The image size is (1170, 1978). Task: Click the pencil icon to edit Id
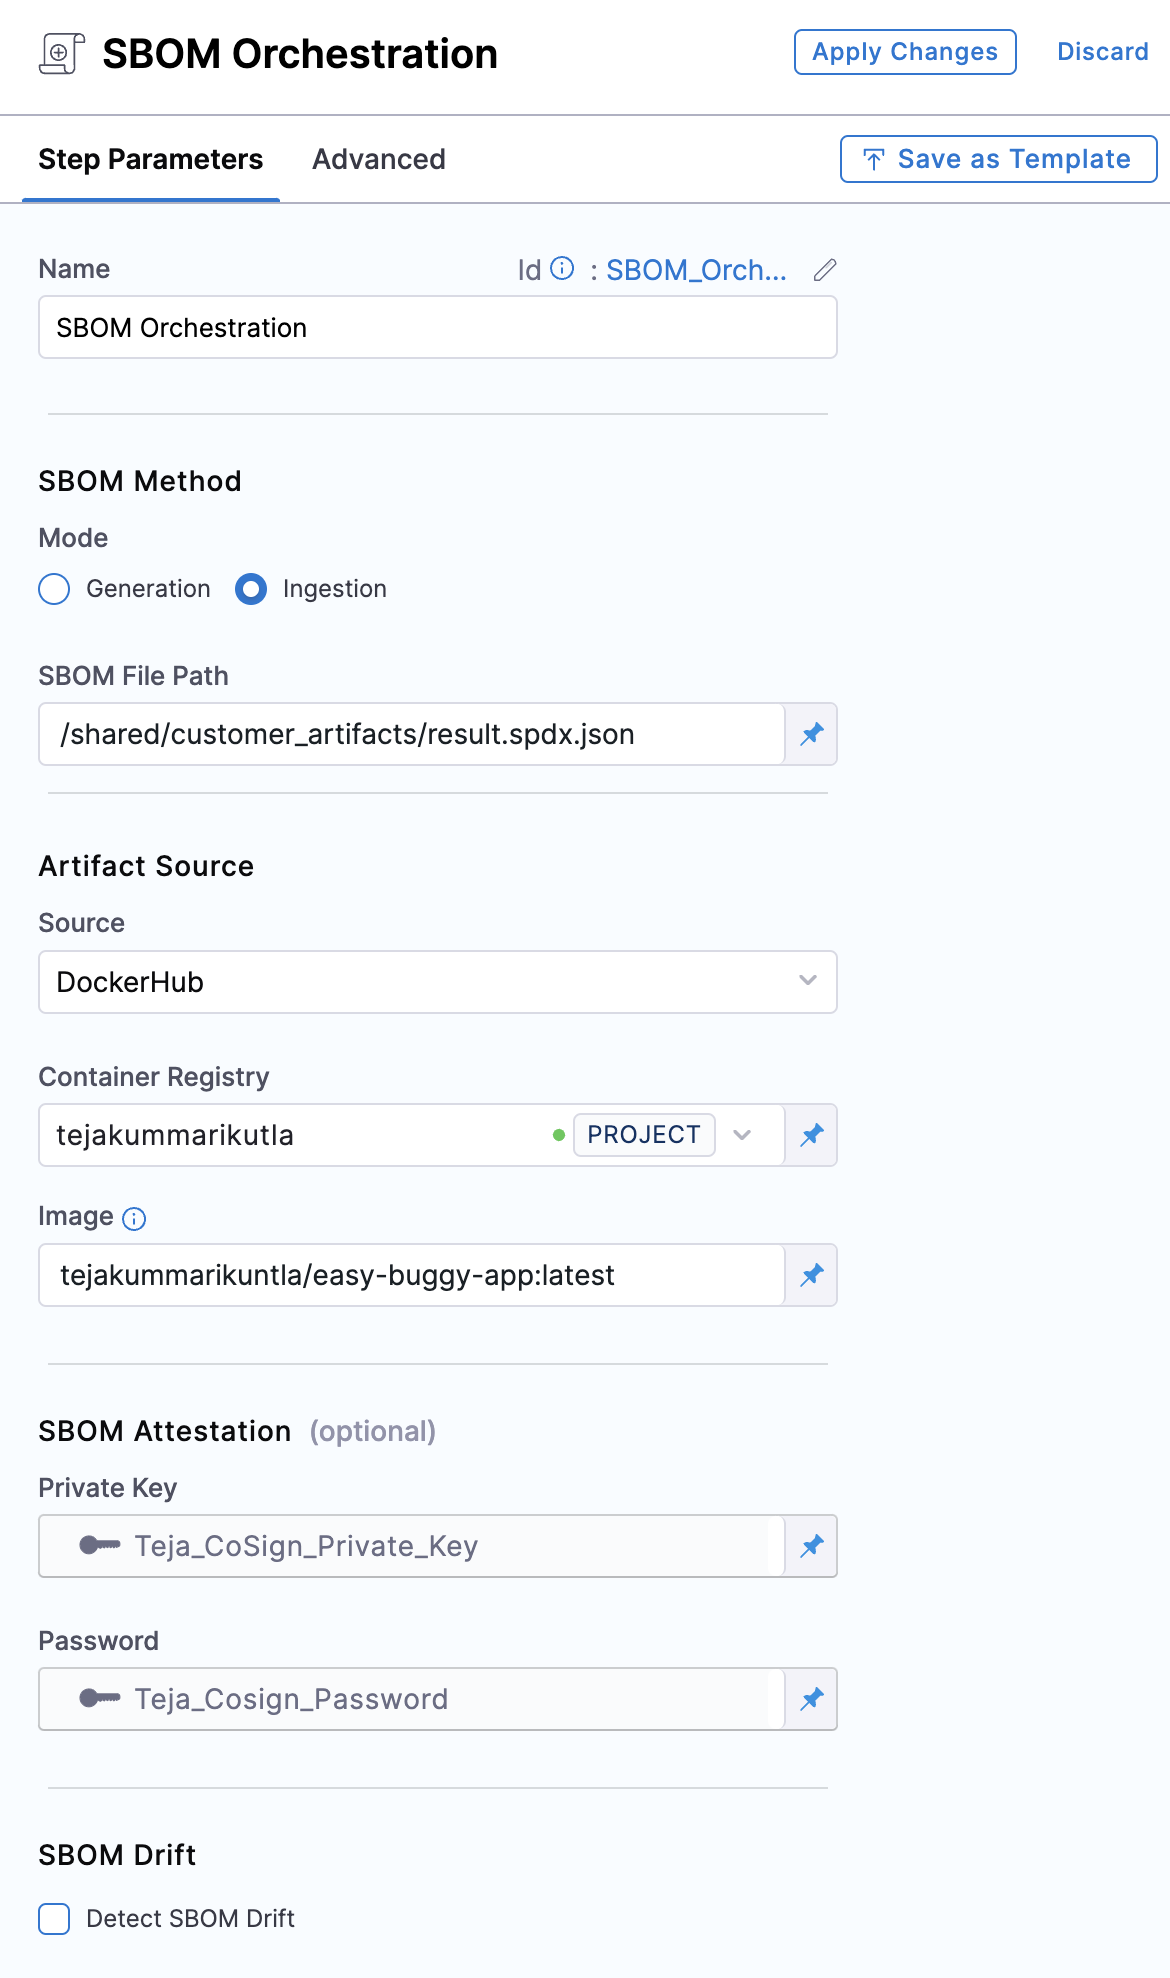tap(824, 270)
